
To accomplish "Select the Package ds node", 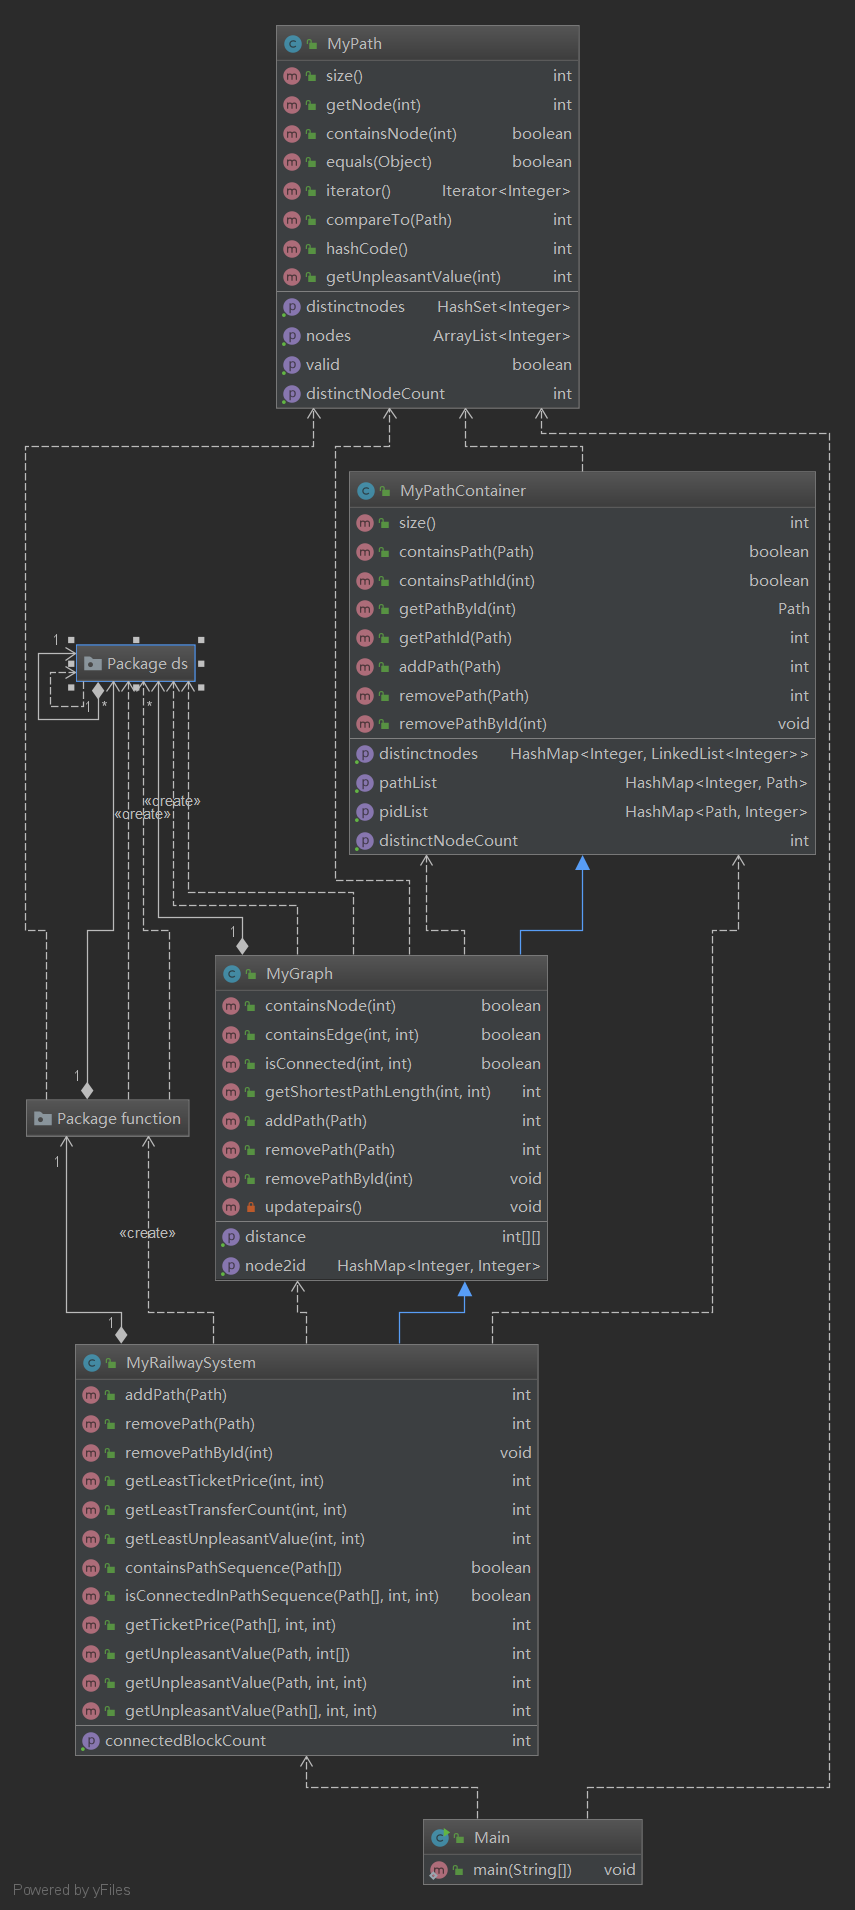I will point(136,664).
